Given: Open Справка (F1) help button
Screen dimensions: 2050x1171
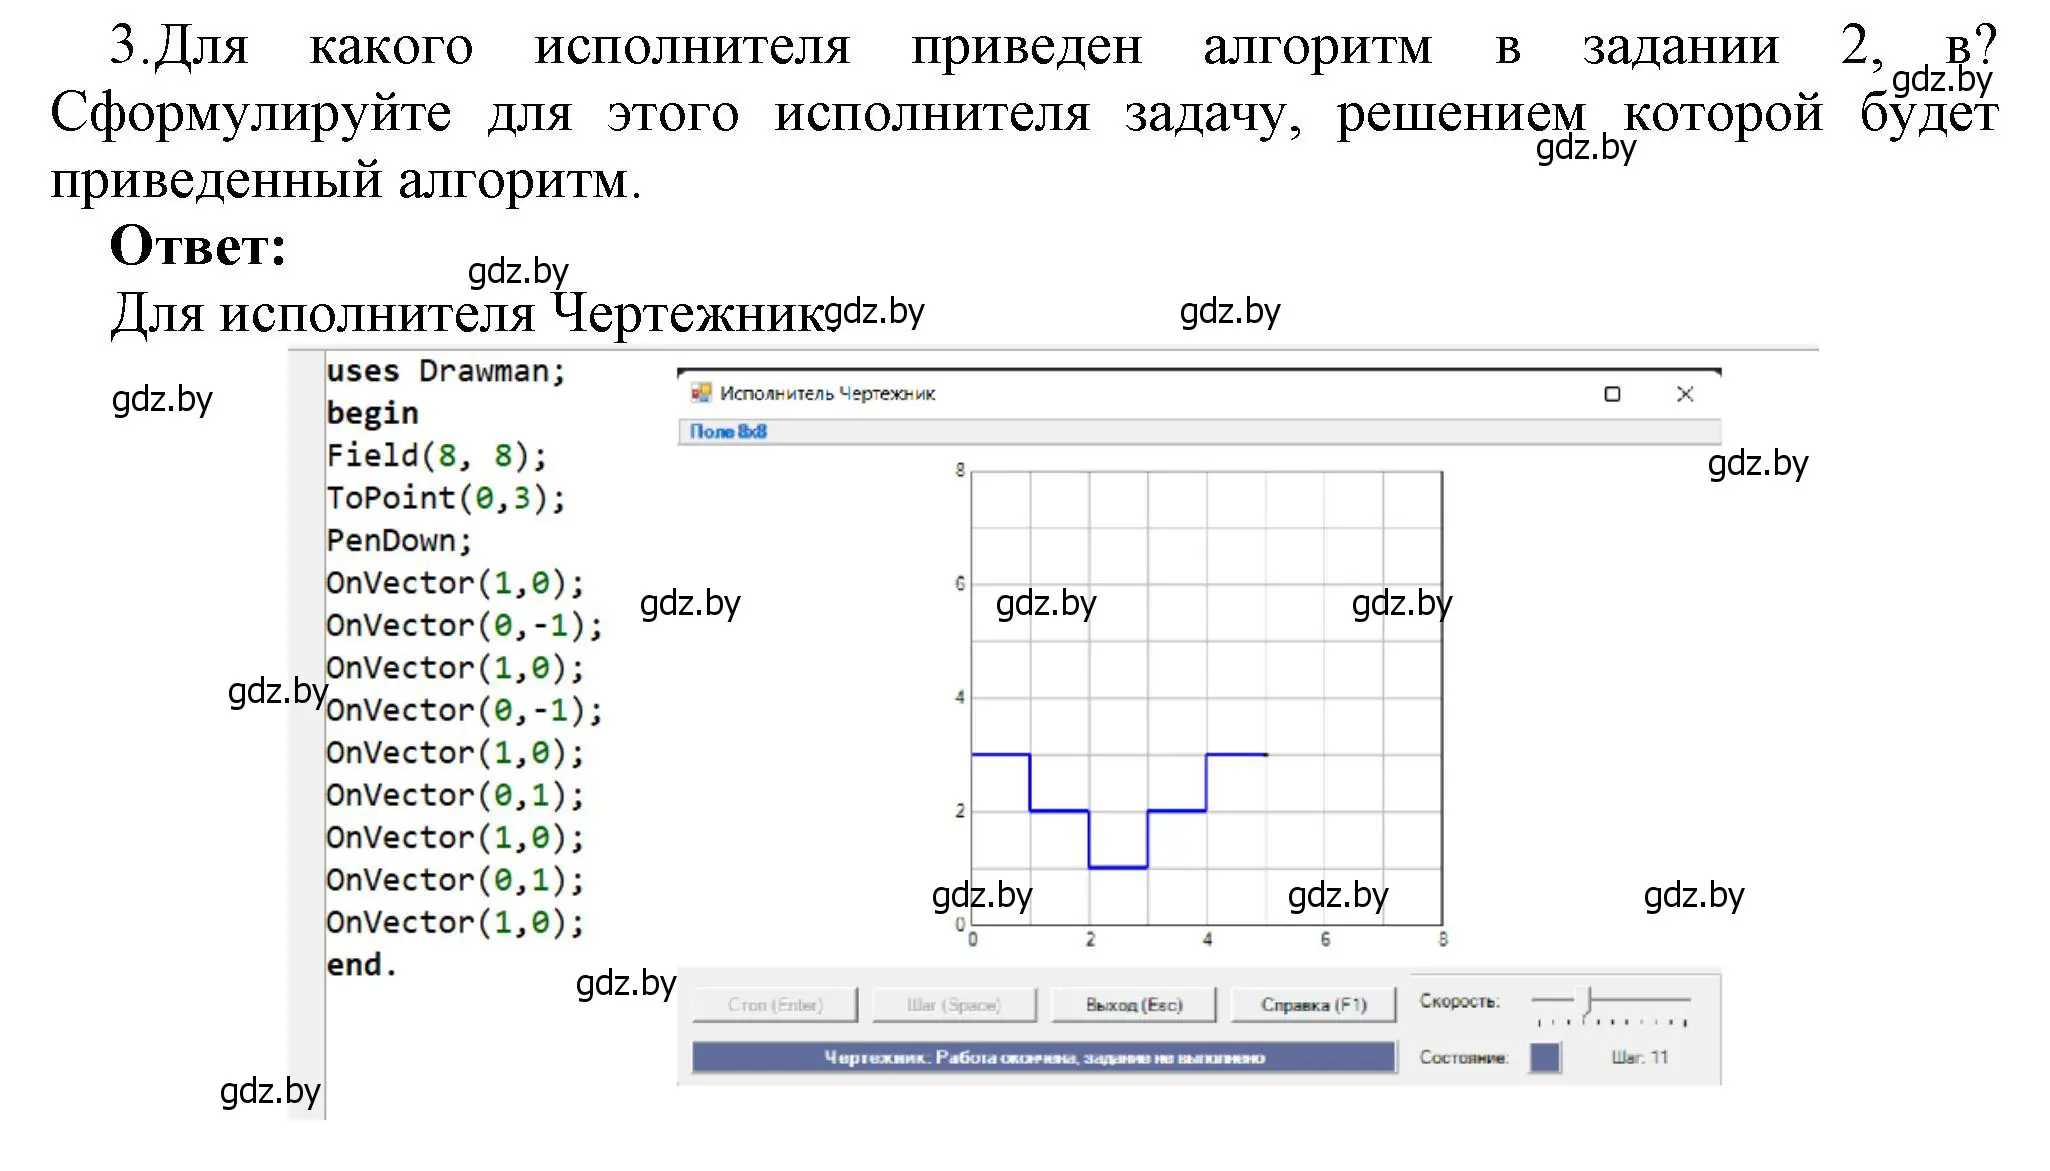Looking at the screenshot, I should (1313, 1004).
